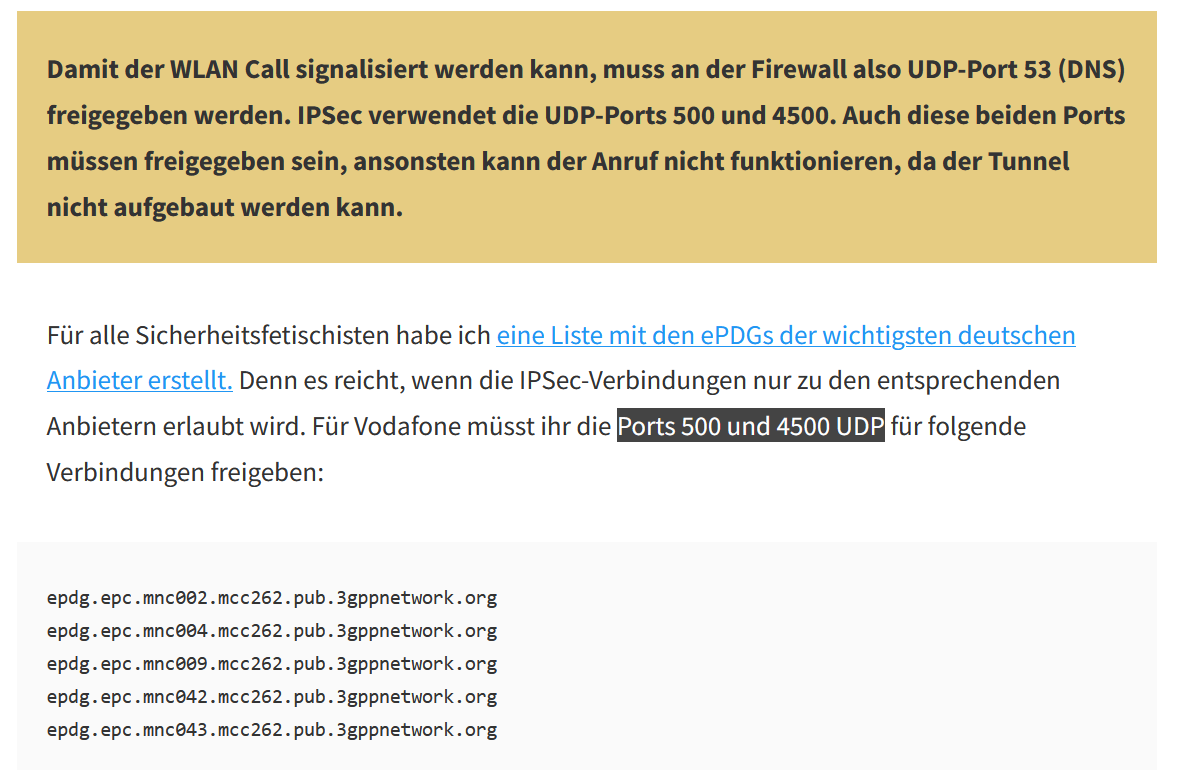The image size is (1189, 770).
Task: Click the "nicht aufgebaut werden kann." line
Action: (x=224, y=207)
